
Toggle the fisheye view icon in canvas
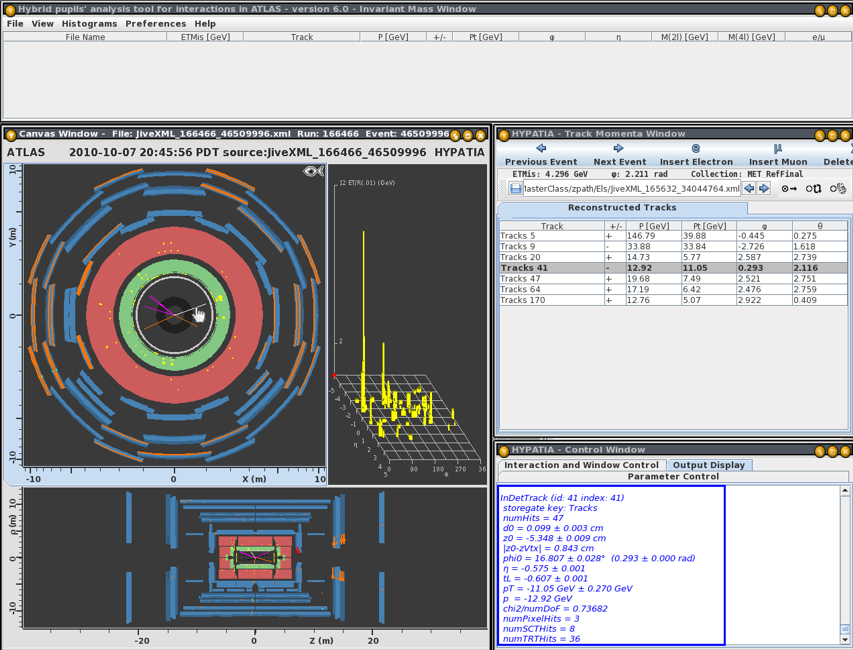(314, 172)
